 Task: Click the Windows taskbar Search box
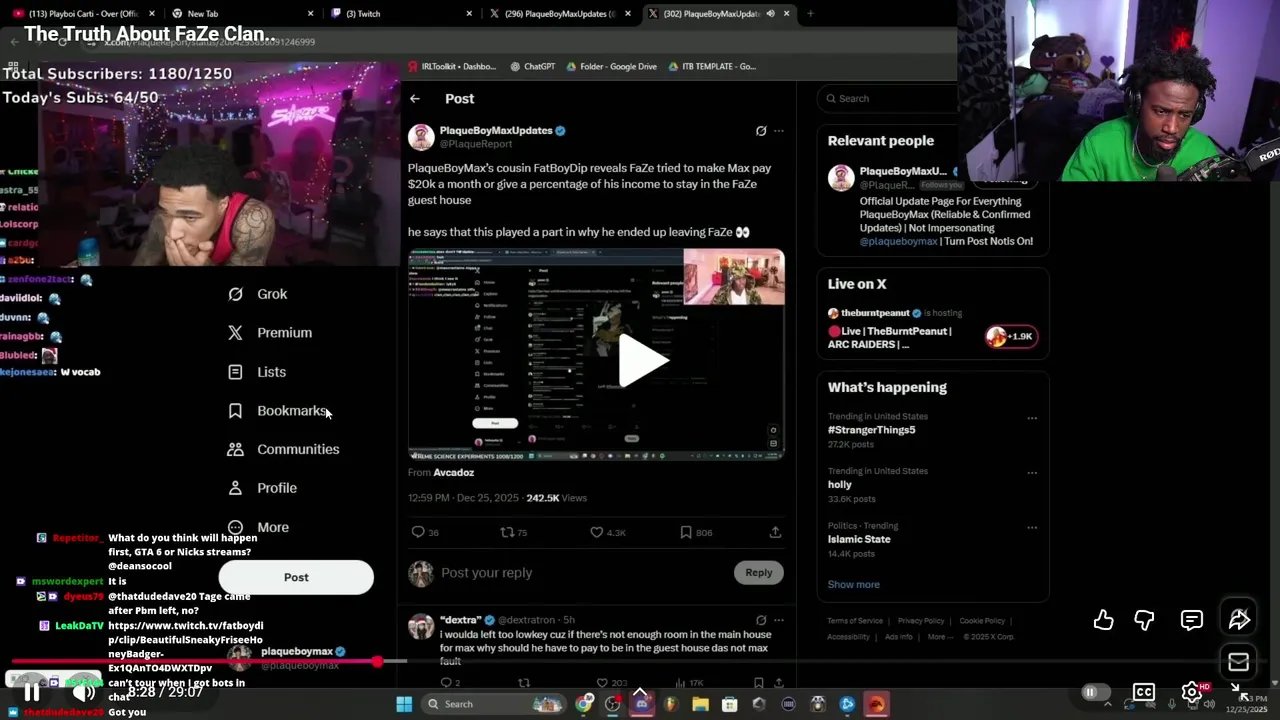click(495, 704)
